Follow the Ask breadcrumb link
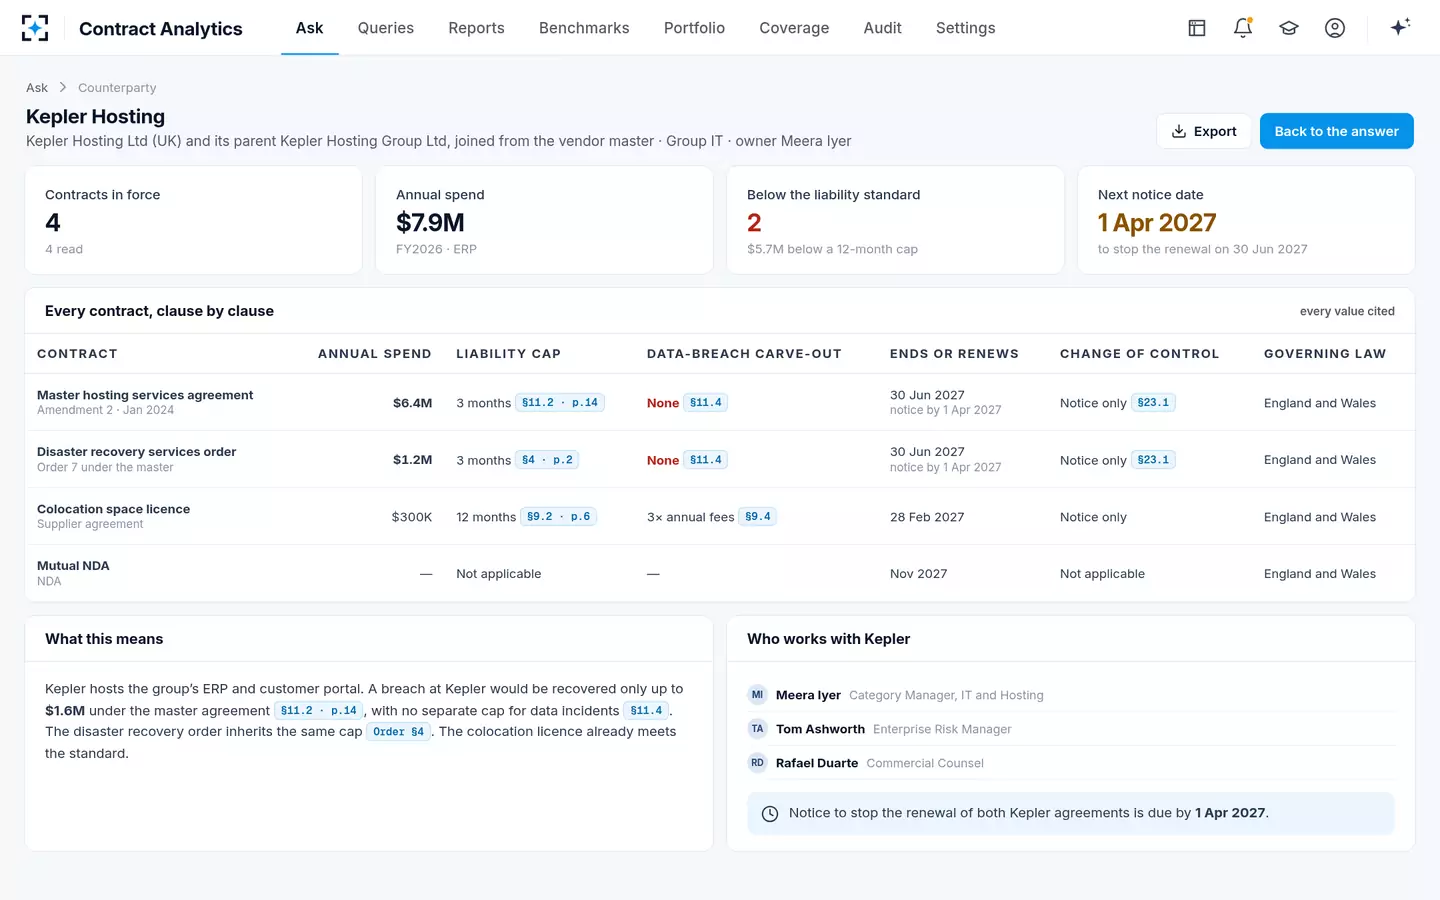This screenshot has width=1440, height=900. 37,88
